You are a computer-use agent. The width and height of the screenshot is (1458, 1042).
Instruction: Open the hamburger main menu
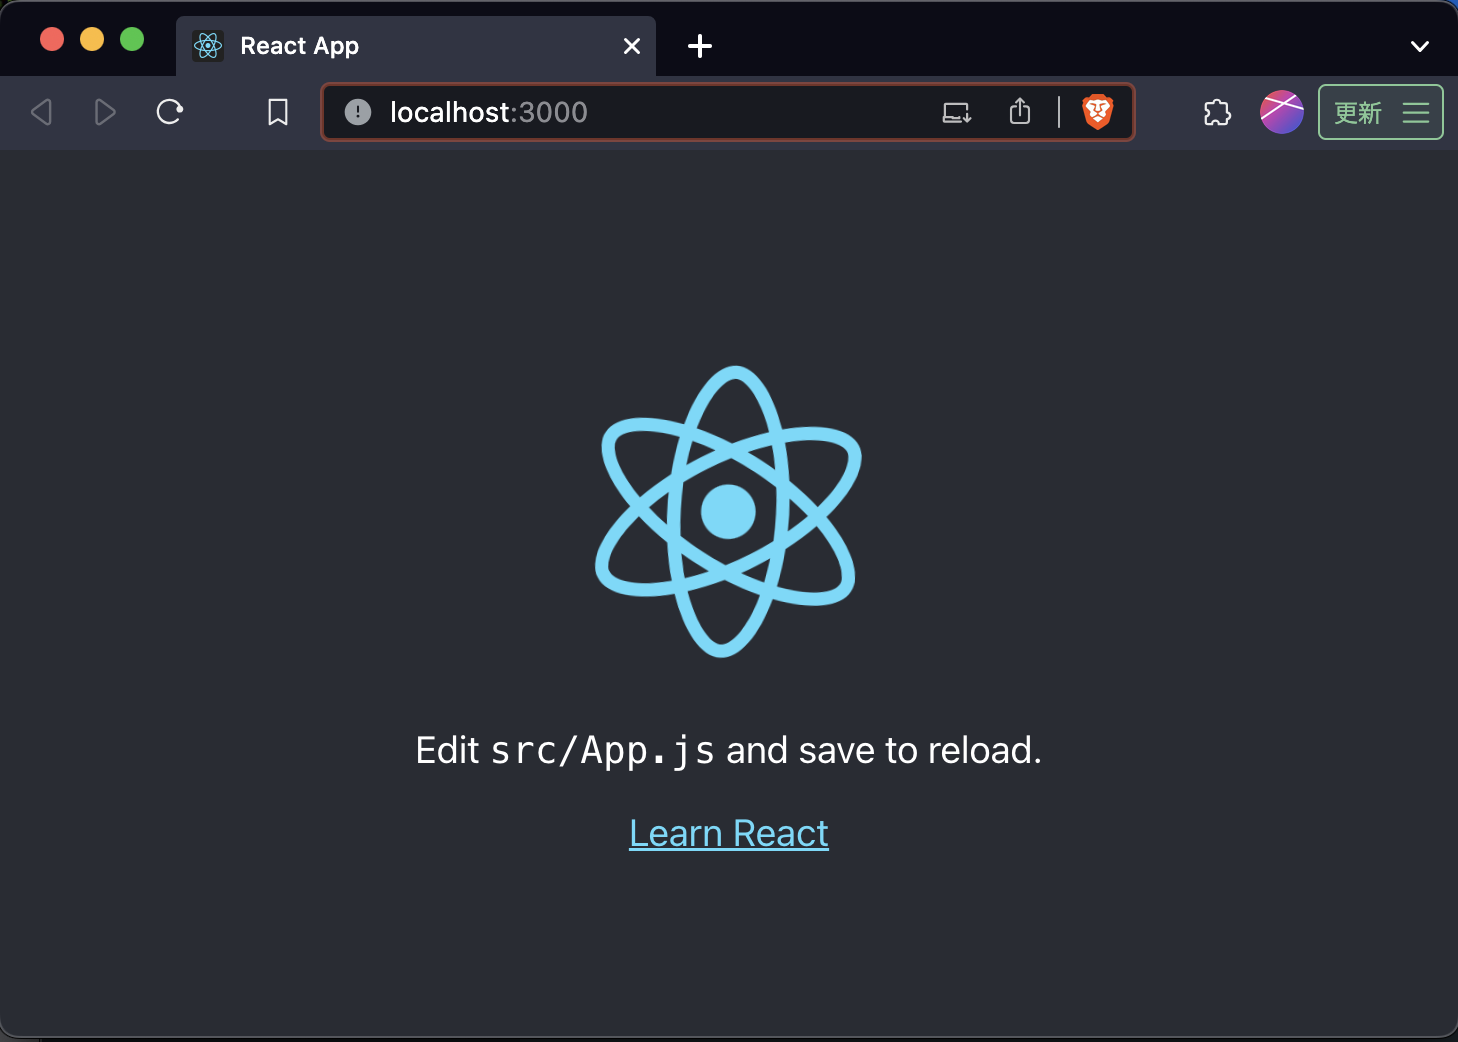(x=1416, y=112)
